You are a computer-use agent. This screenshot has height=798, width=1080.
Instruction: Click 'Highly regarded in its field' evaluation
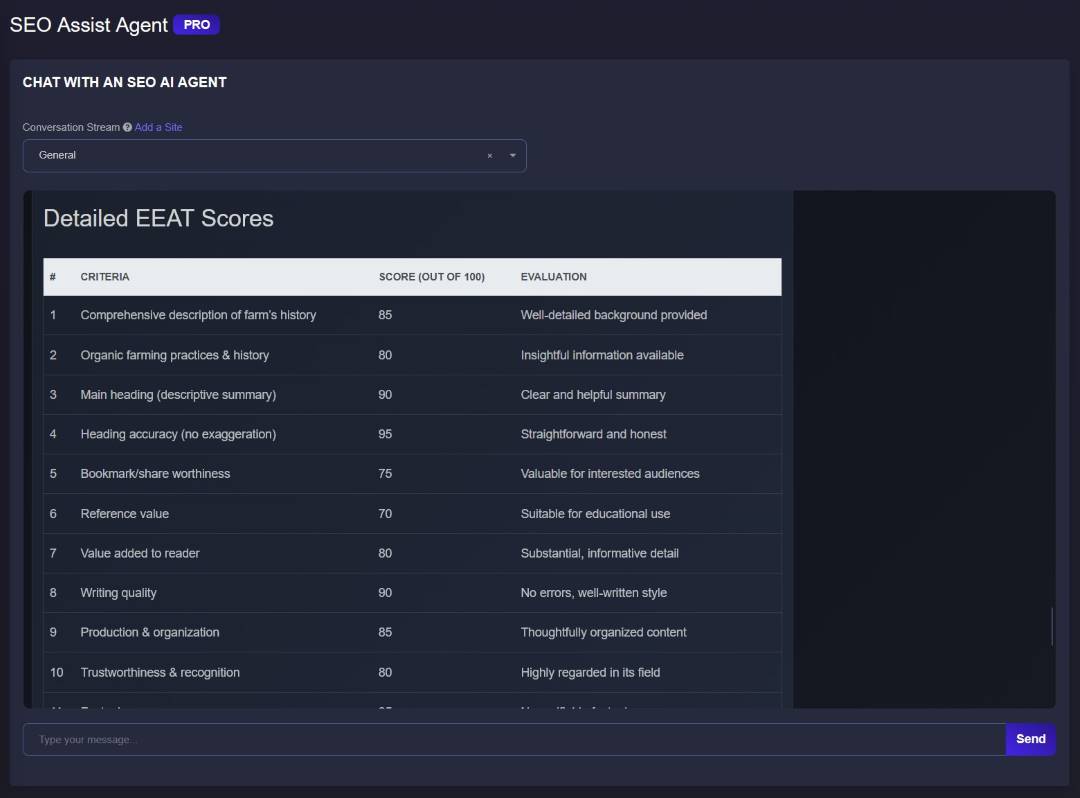pos(590,672)
